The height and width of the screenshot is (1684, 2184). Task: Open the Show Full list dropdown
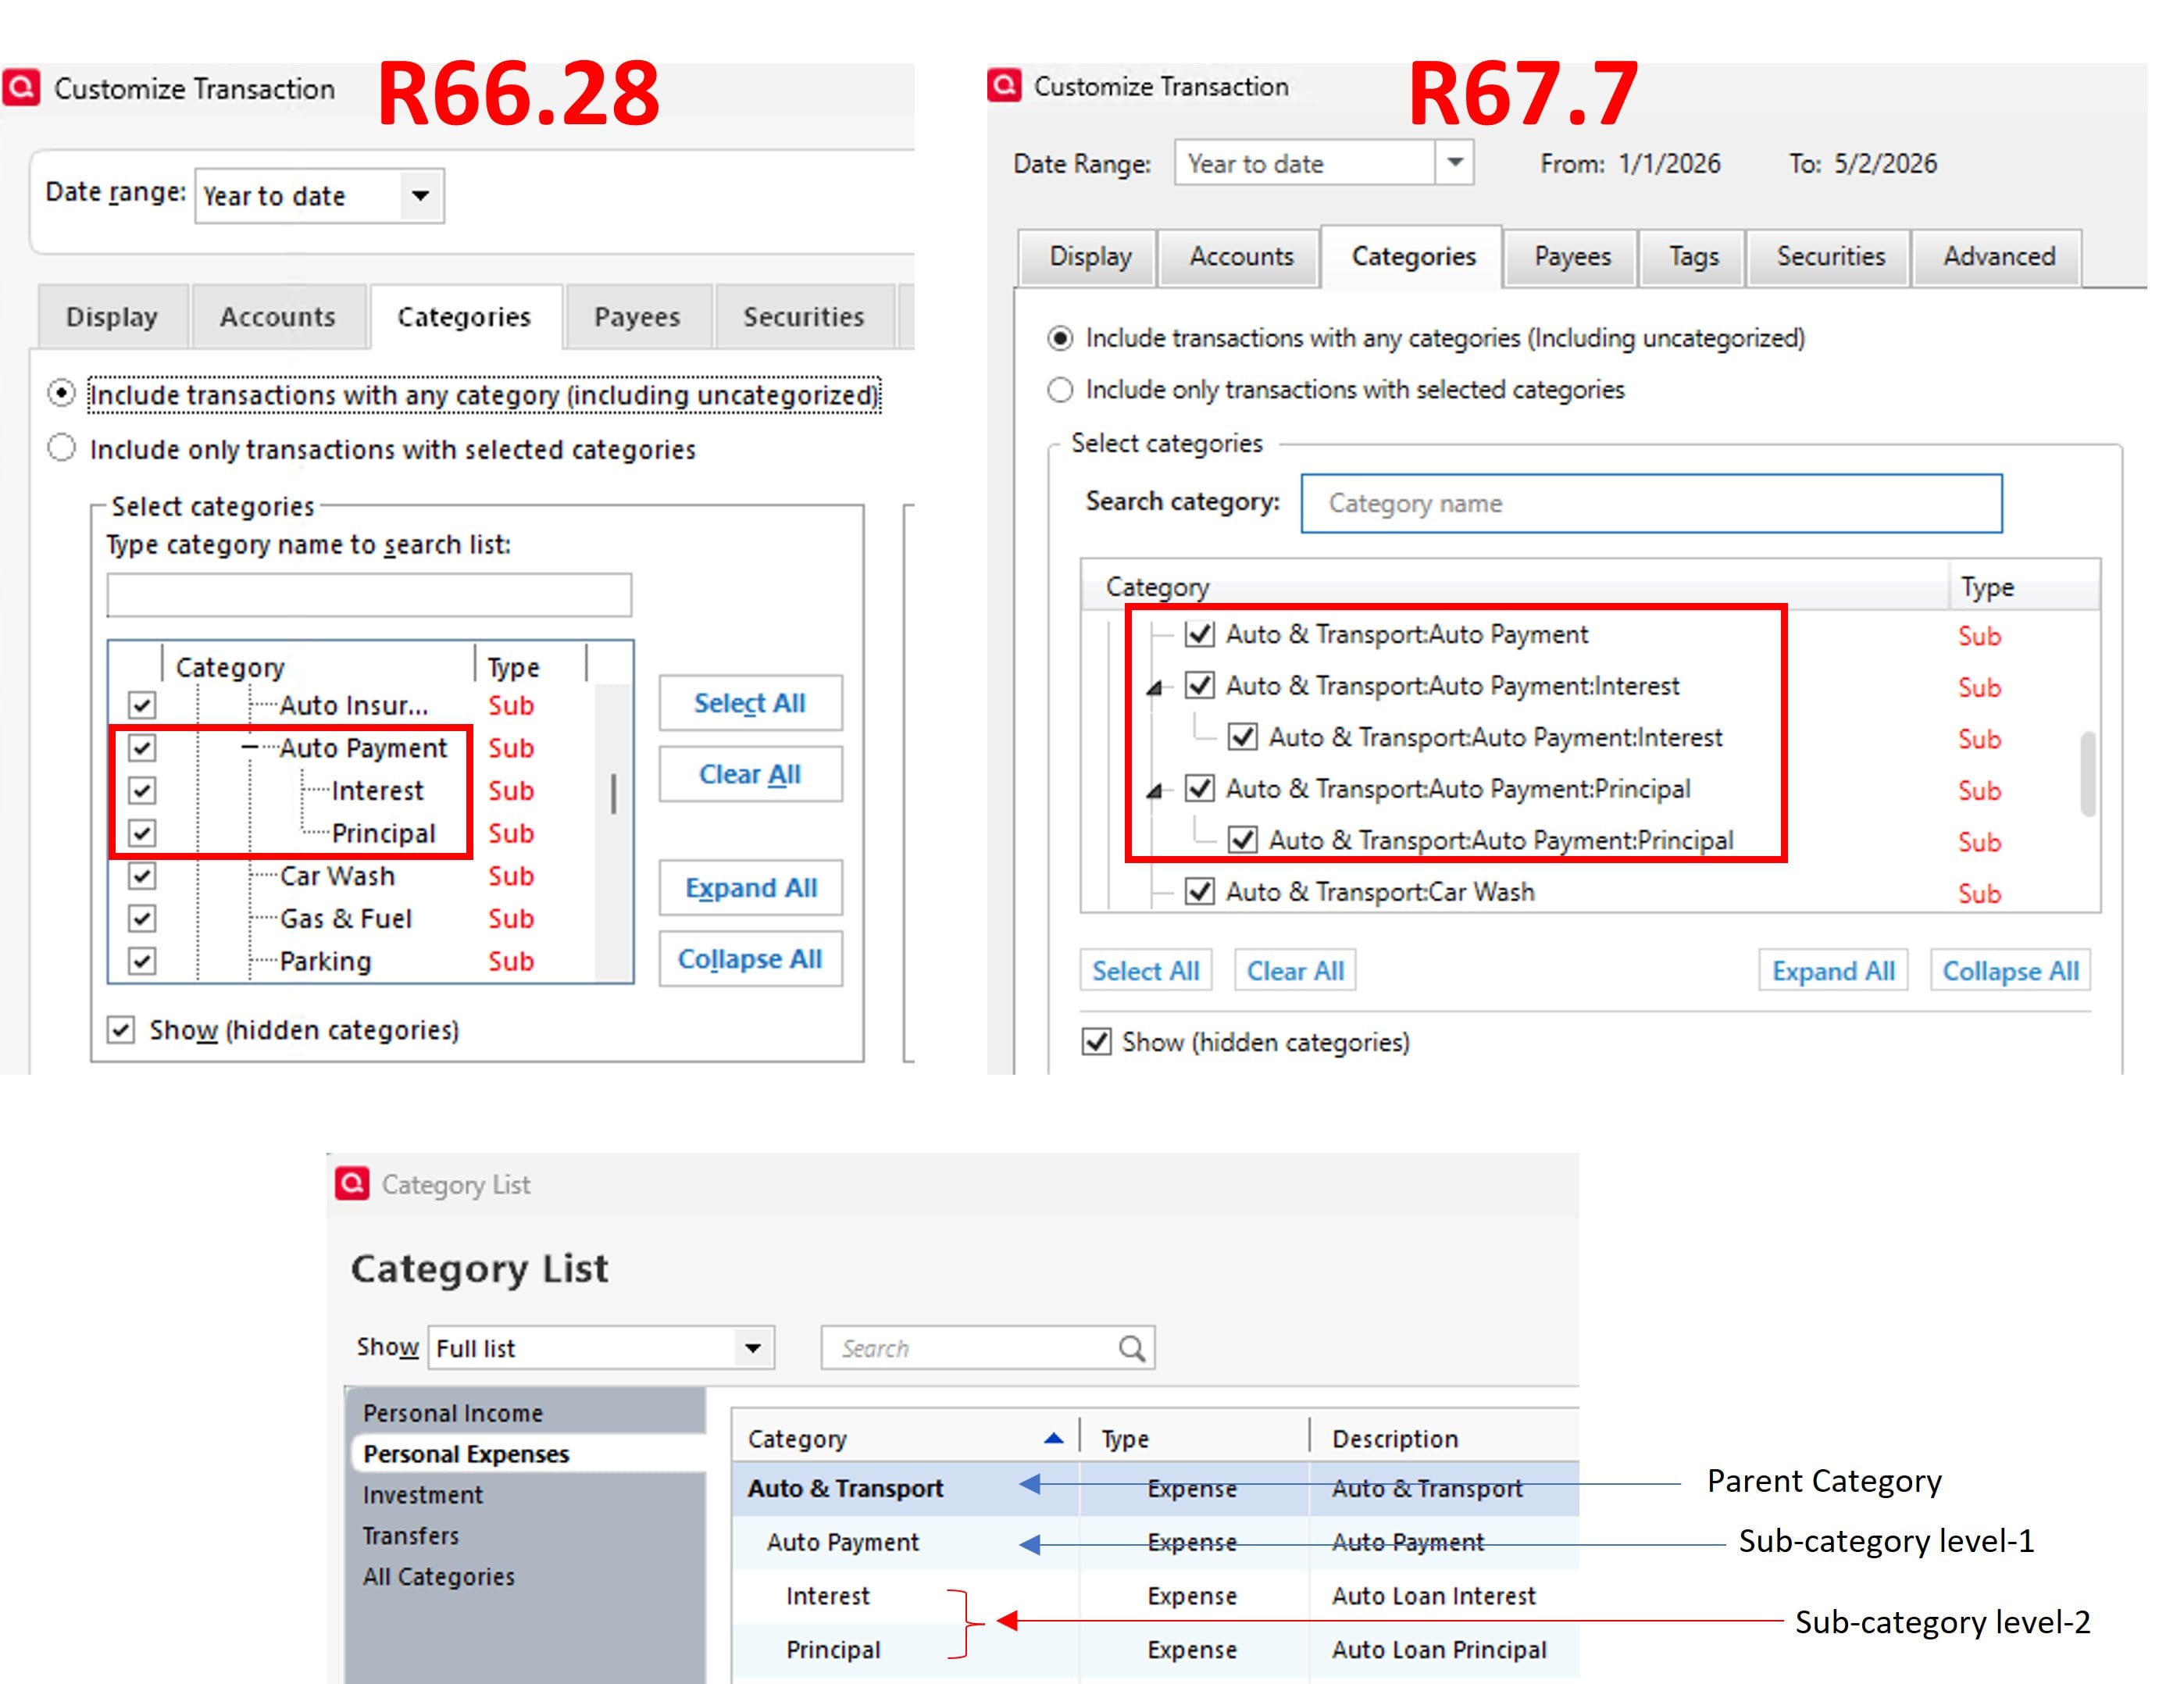(x=753, y=1348)
